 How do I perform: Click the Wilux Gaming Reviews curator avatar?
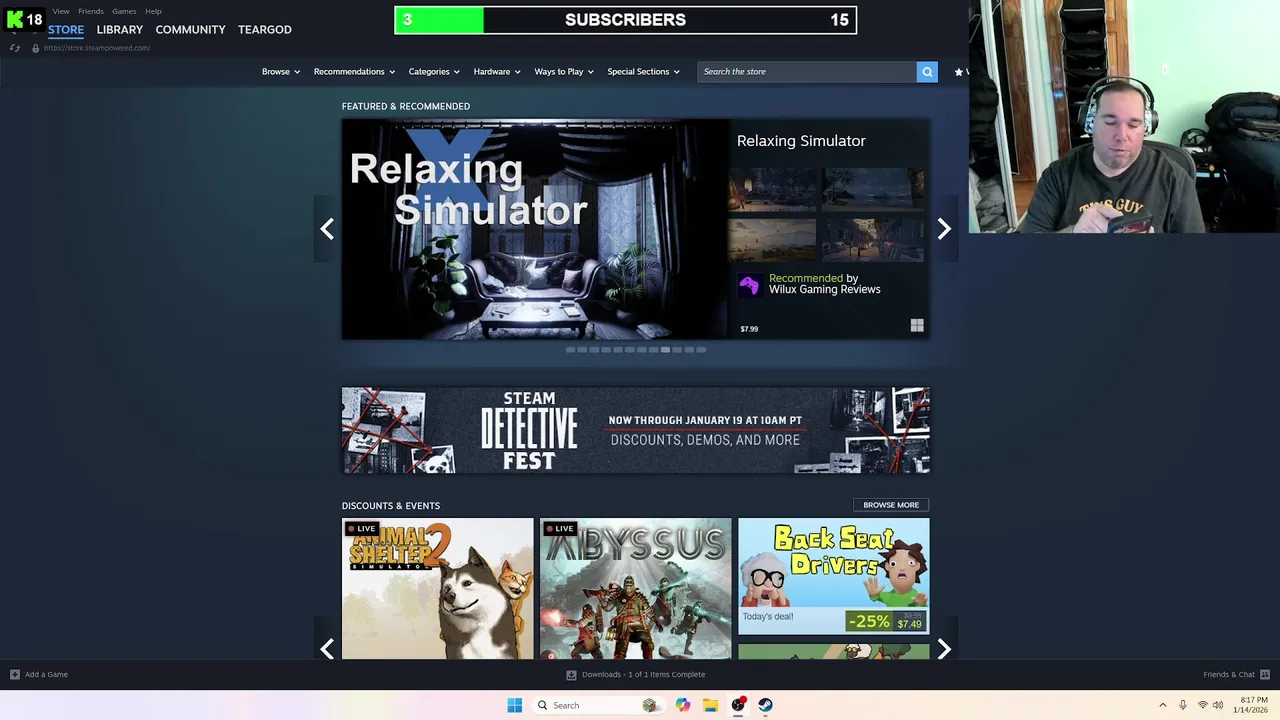pos(749,285)
